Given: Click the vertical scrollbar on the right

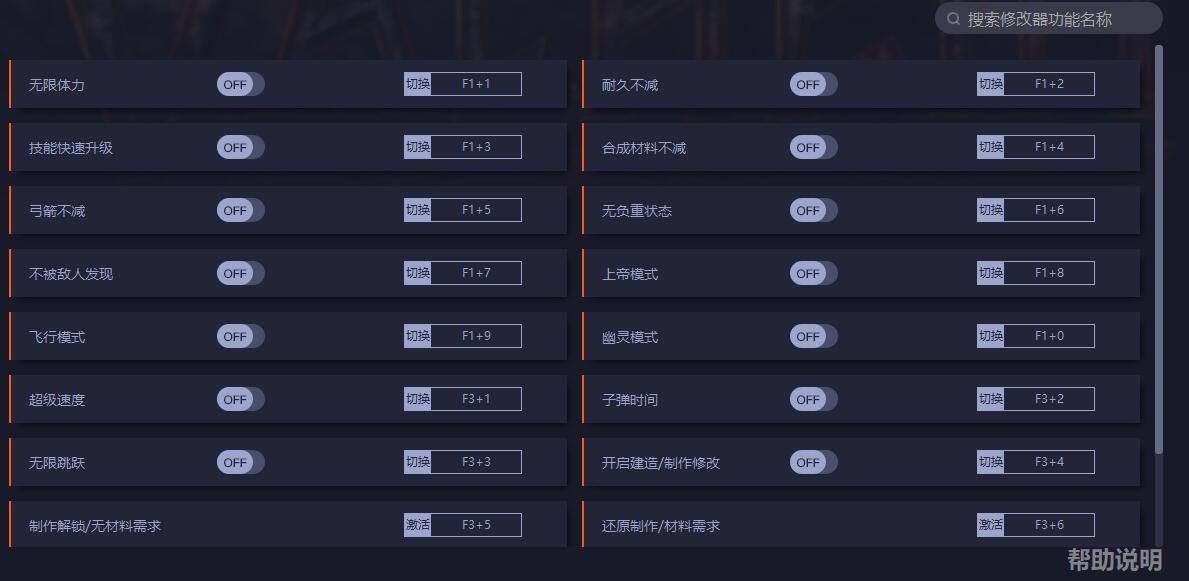Looking at the screenshot, I should [x=1159, y=250].
